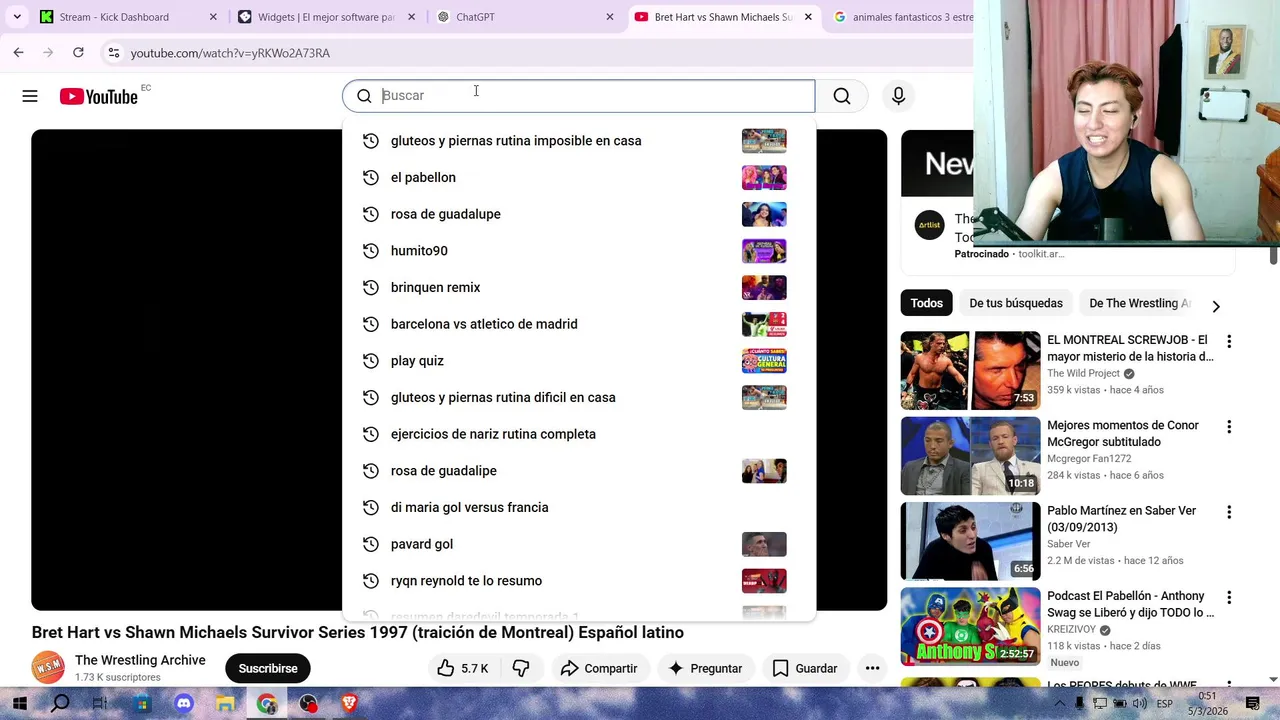Open Discord from the Windows taskbar
This screenshot has height=720, width=1280.
184,704
